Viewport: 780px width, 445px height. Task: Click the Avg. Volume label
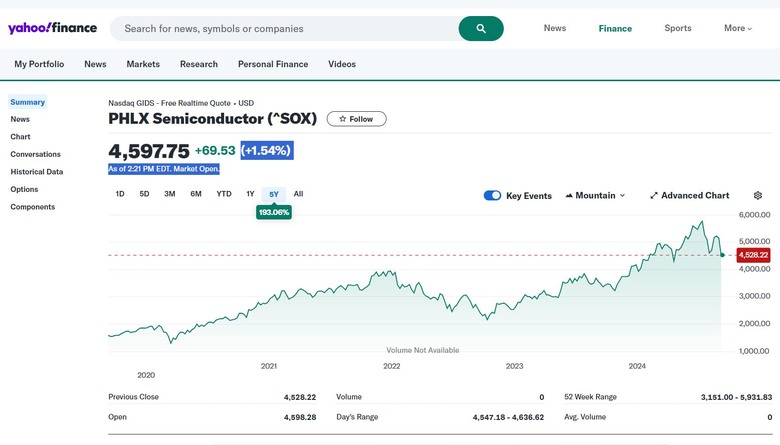[585, 417]
